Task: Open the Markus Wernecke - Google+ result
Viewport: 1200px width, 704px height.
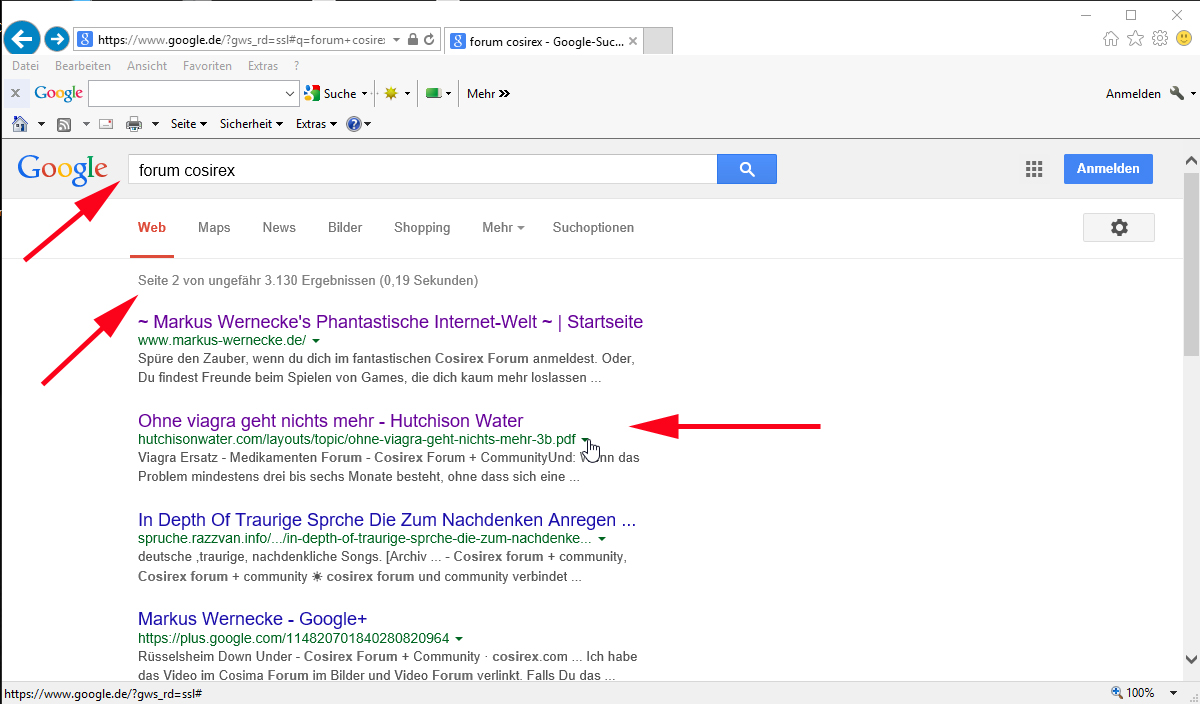Action: click(x=252, y=619)
